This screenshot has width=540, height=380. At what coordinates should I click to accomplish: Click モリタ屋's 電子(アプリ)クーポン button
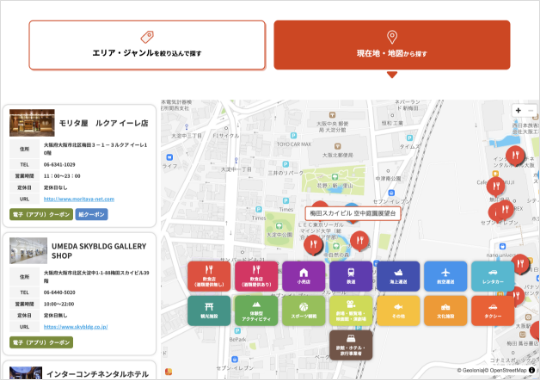point(41,214)
